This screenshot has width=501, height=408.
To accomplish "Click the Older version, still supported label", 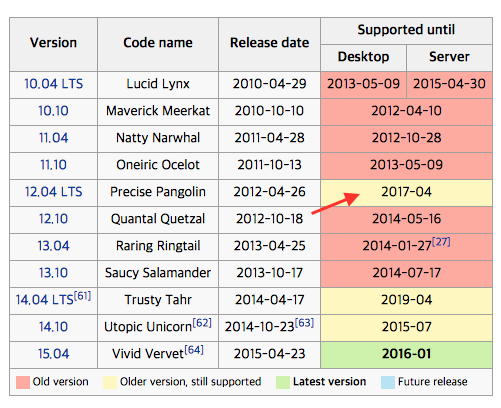I will click(x=190, y=382).
